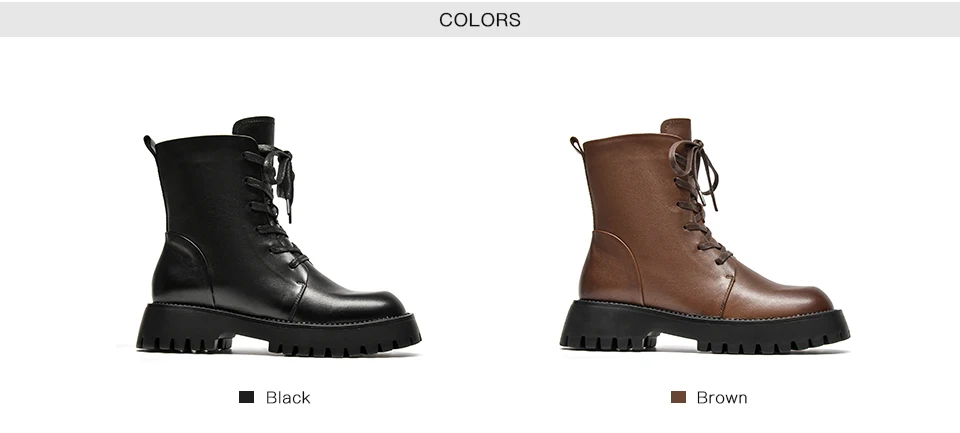Click the Black color label
The width and height of the screenshot is (960, 433).
288,397
